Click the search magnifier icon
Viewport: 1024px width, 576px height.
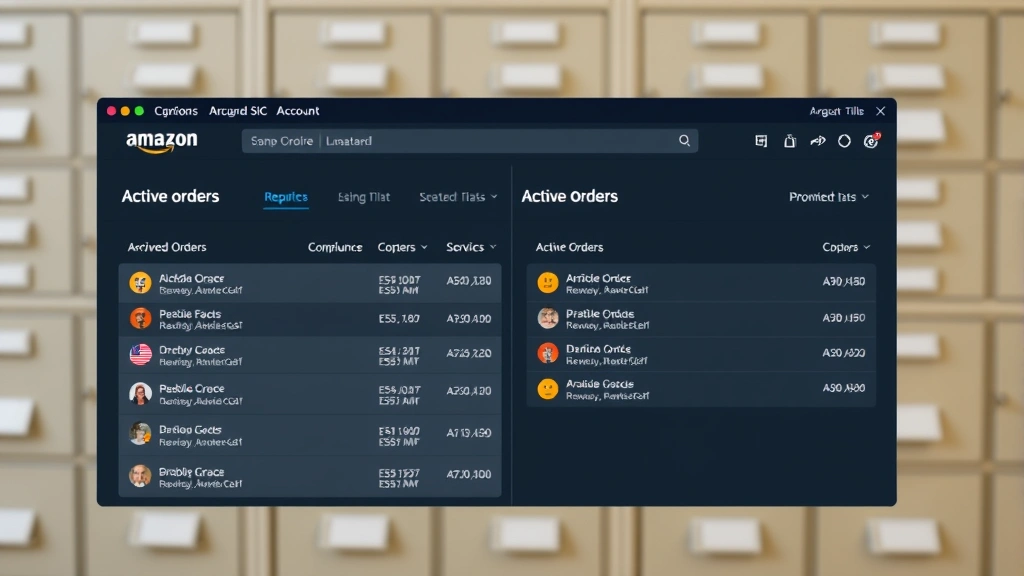[685, 141]
